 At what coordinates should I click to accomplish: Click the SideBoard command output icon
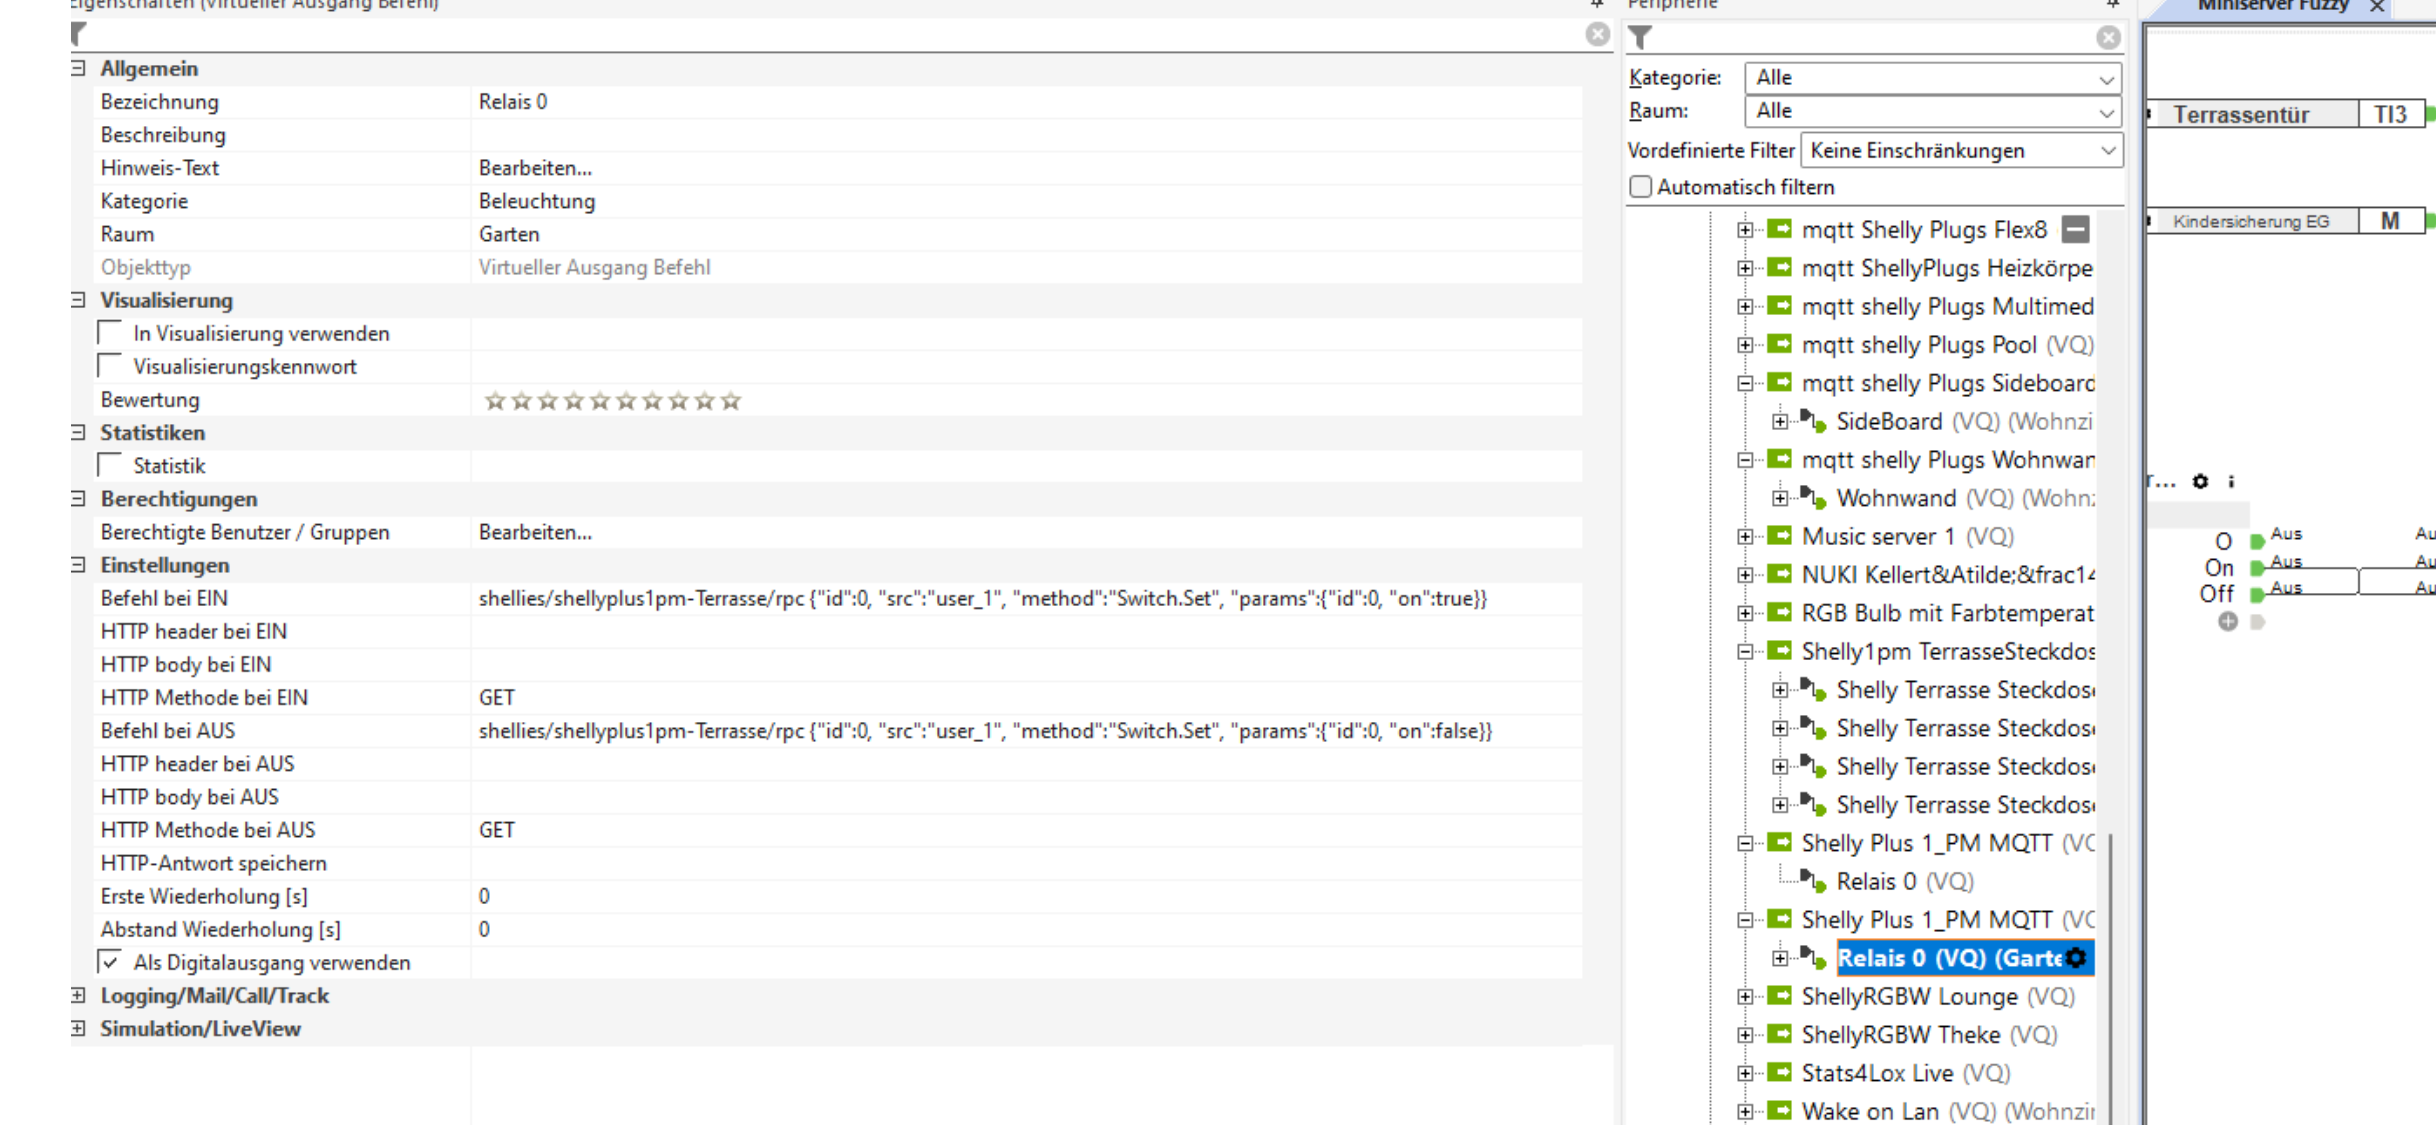click(1813, 421)
